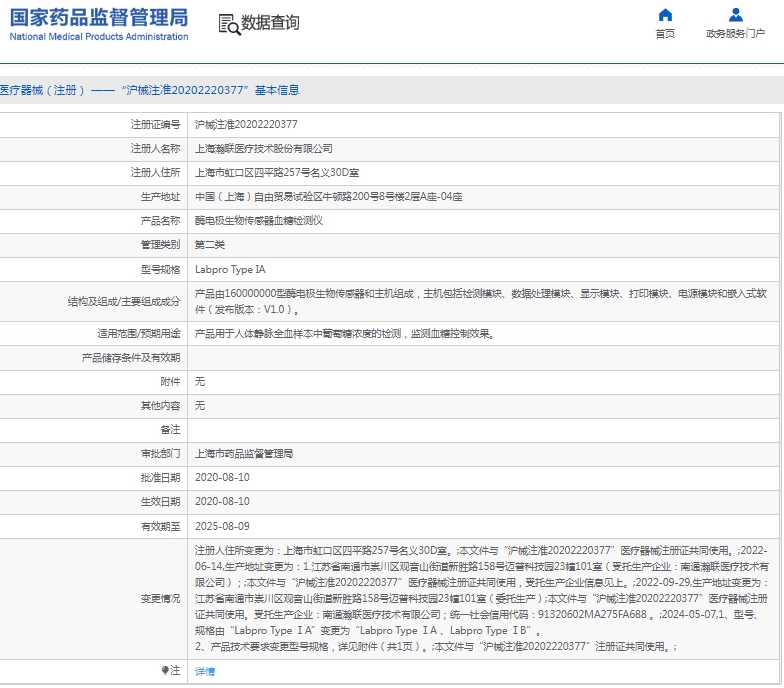The image size is (784, 688).
Task: Open the 首页 home icon
Action: (665, 15)
